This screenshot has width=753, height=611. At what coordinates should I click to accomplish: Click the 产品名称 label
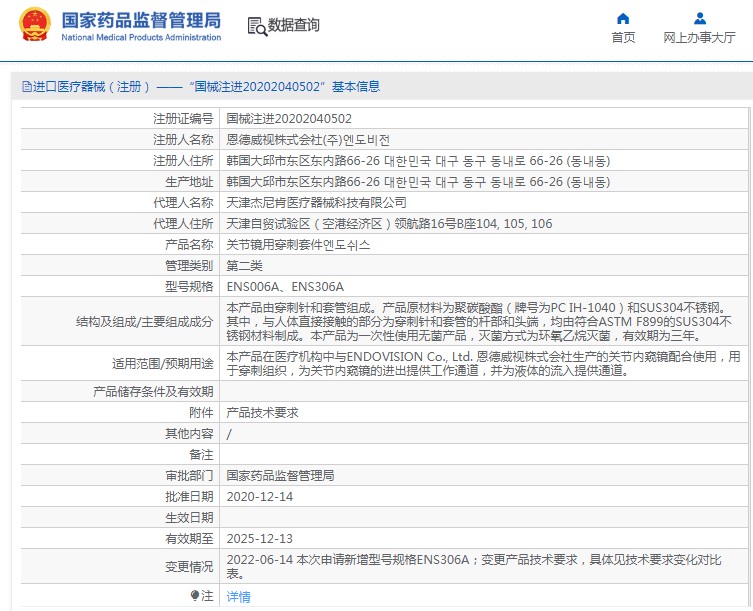click(x=189, y=245)
